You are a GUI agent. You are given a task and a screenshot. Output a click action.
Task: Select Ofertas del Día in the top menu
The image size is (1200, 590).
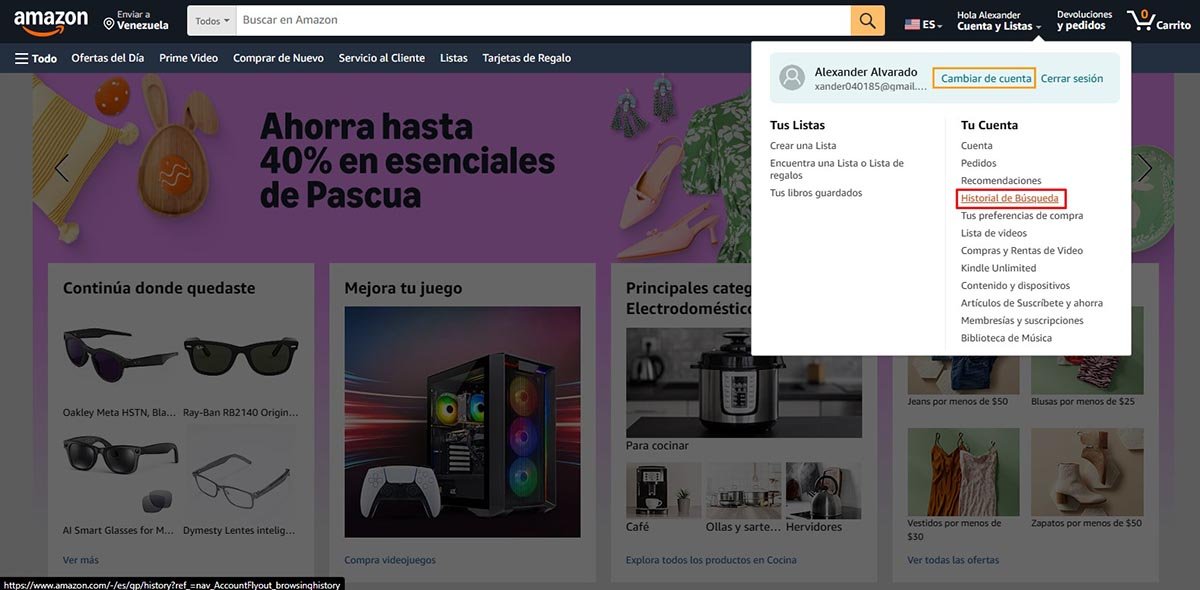(106, 58)
